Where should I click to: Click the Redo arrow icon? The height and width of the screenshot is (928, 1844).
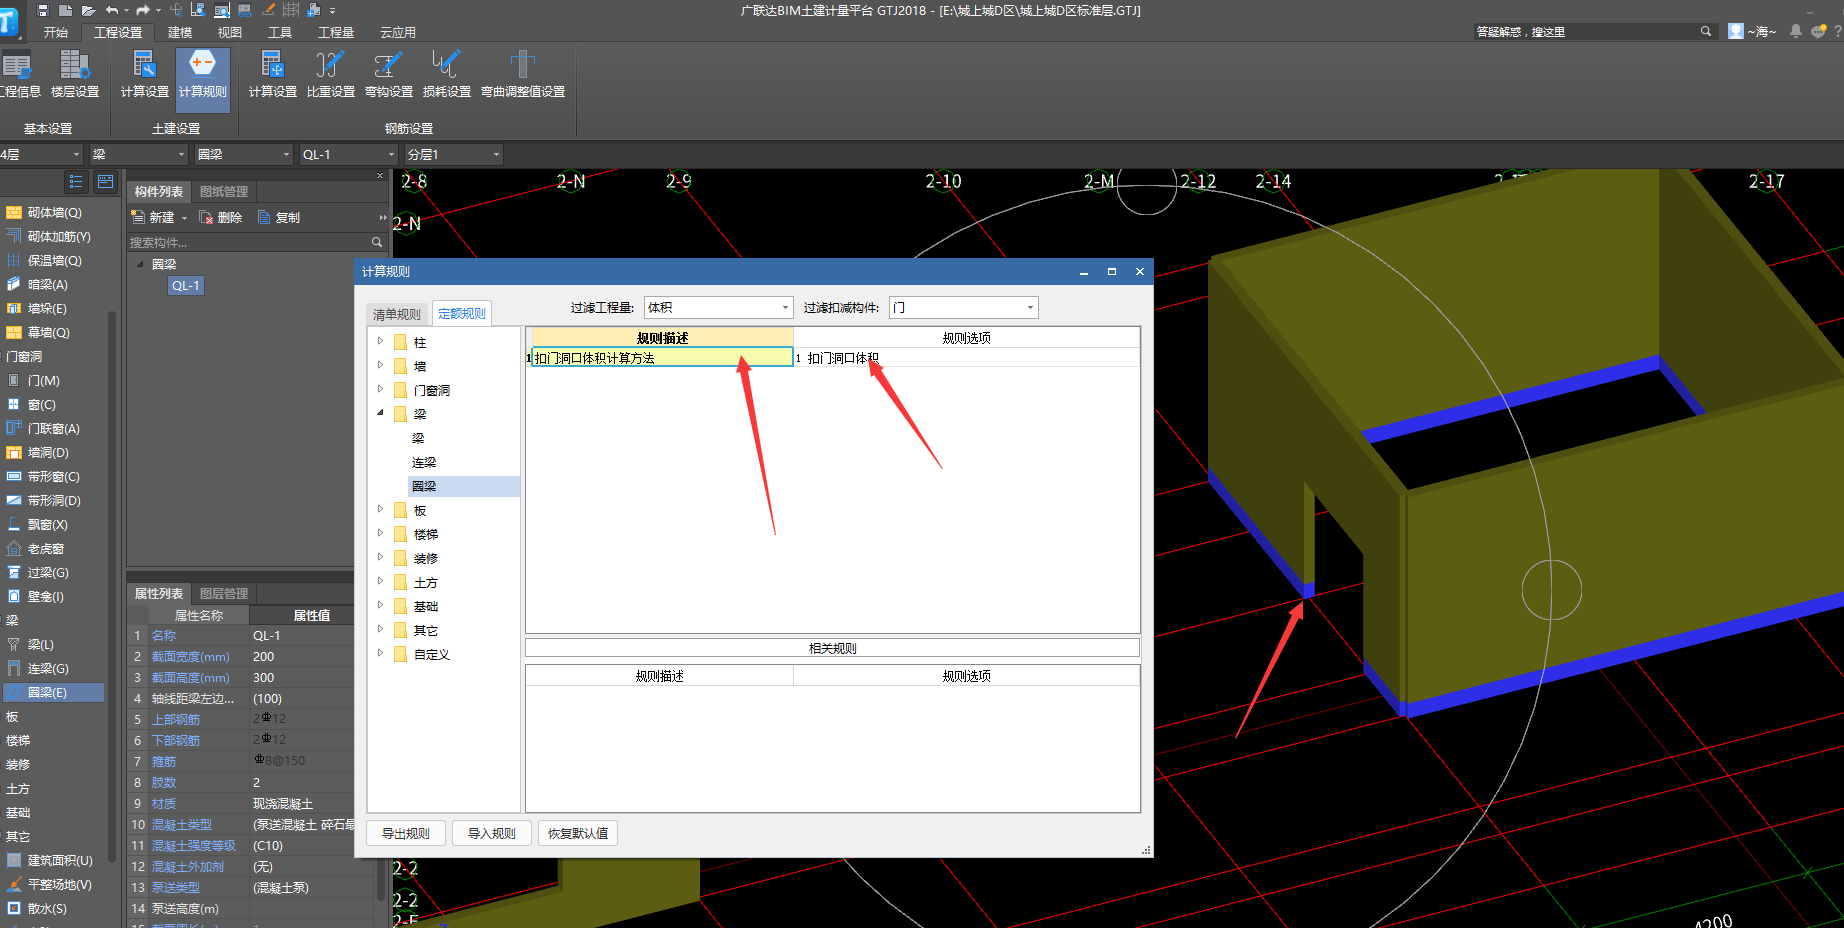(x=143, y=10)
